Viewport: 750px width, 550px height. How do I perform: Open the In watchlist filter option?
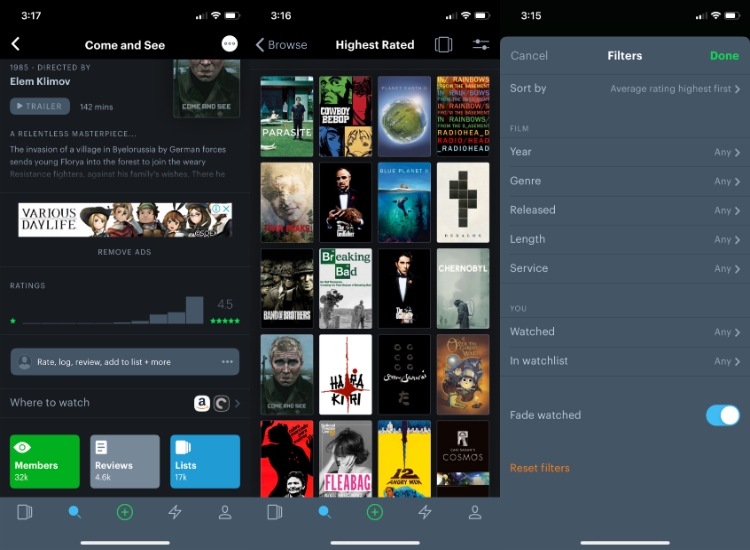pos(625,361)
